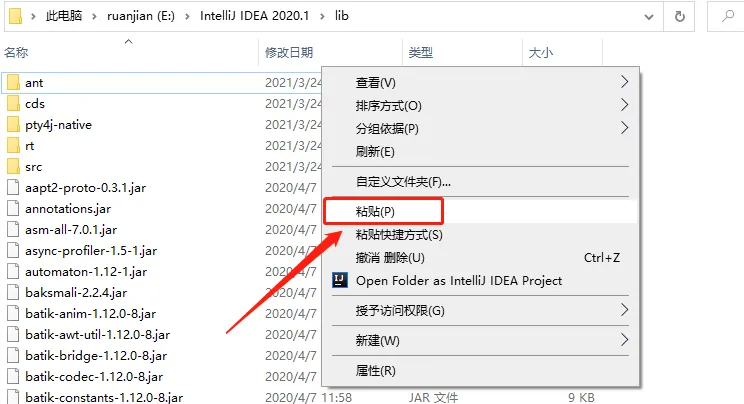744x404 pixels.
Task: Expand the 查看(V) submenu arrow
Action: tap(625, 82)
